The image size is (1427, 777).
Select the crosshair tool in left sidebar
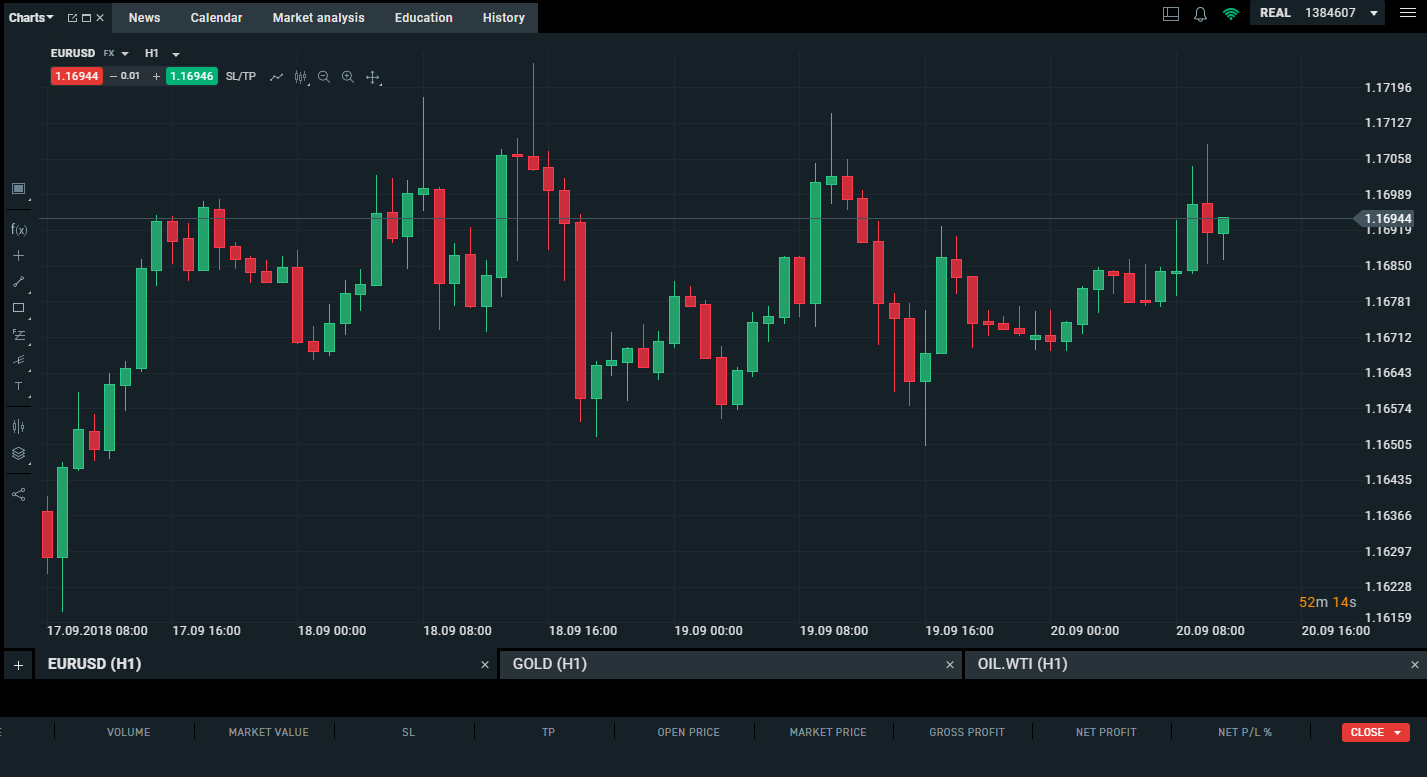tap(18, 256)
